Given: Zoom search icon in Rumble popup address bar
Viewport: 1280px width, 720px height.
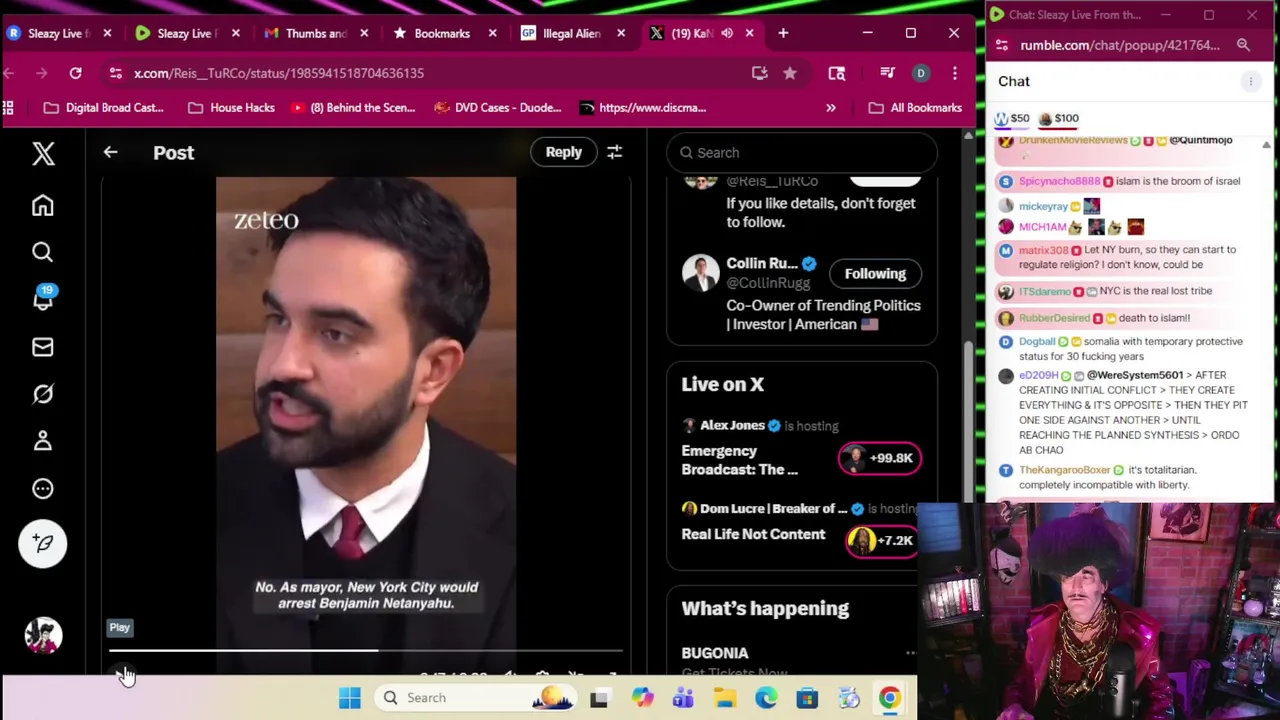Looking at the screenshot, I should (1243, 45).
